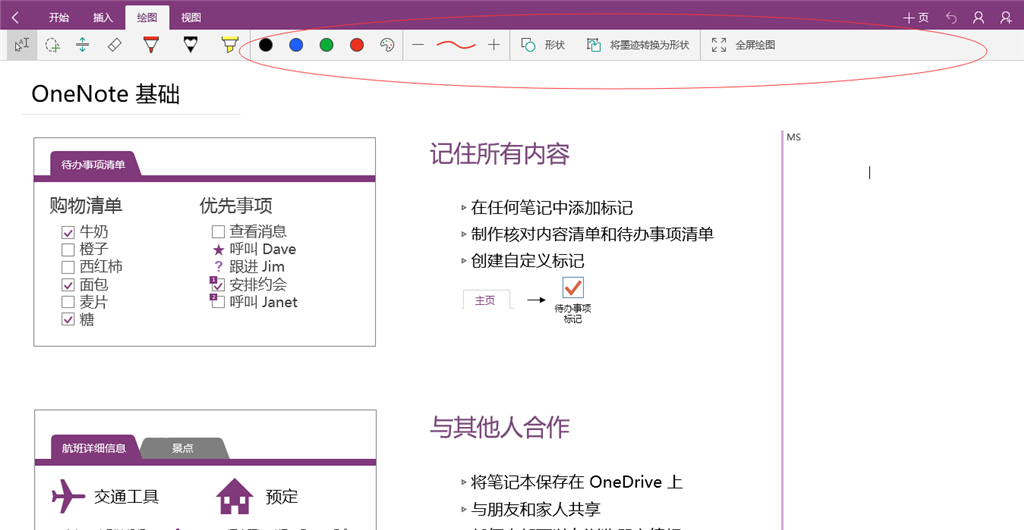Click the 与其他人合作 heading
This screenshot has width=1024, height=530.
pyautogui.click(x=500, y=427)
